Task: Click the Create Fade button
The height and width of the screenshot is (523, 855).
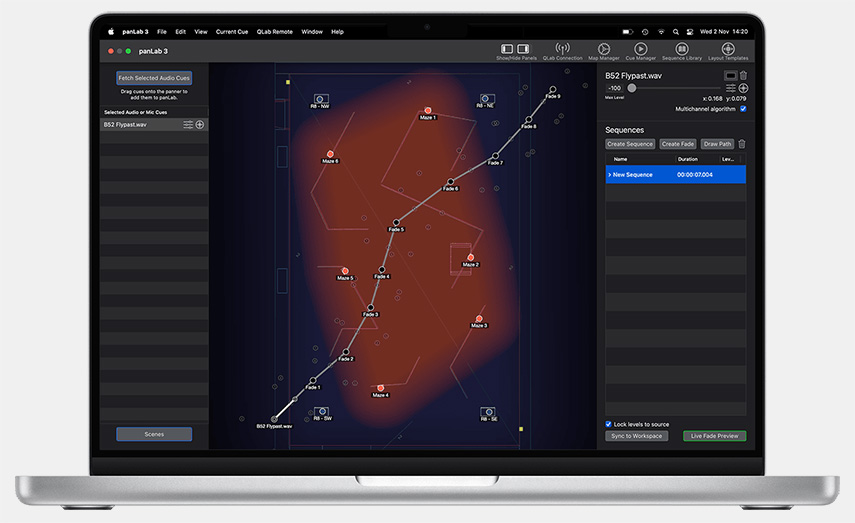Action: click(x=678, y=144)
